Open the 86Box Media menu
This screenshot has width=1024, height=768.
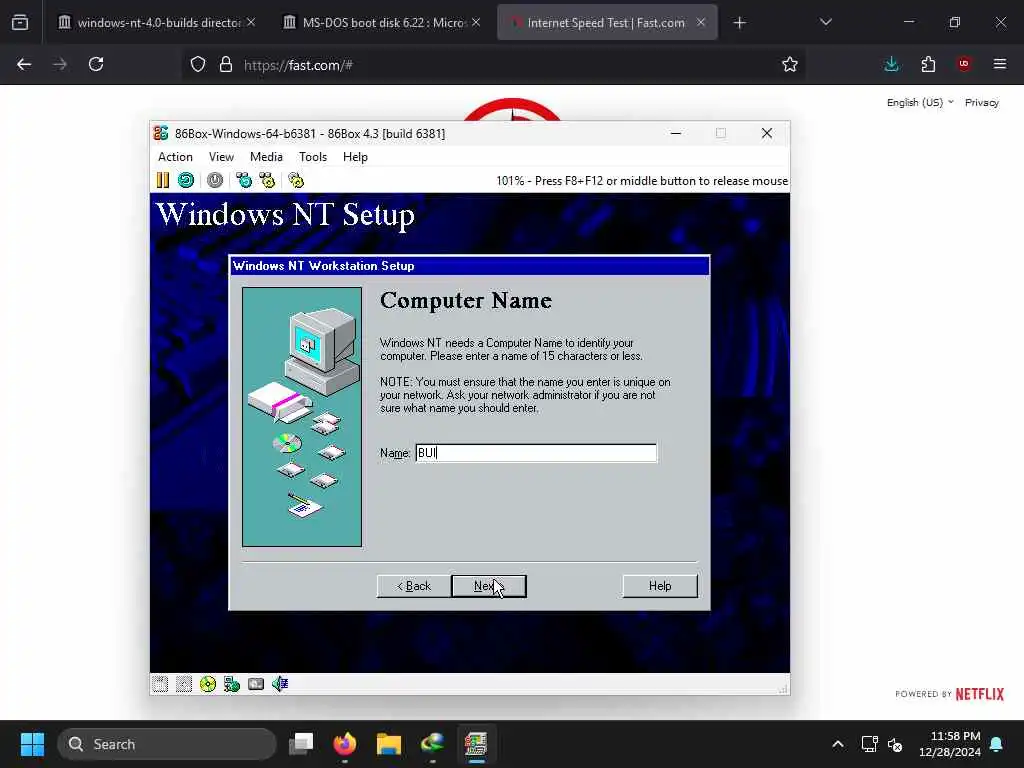pos(266,157)
